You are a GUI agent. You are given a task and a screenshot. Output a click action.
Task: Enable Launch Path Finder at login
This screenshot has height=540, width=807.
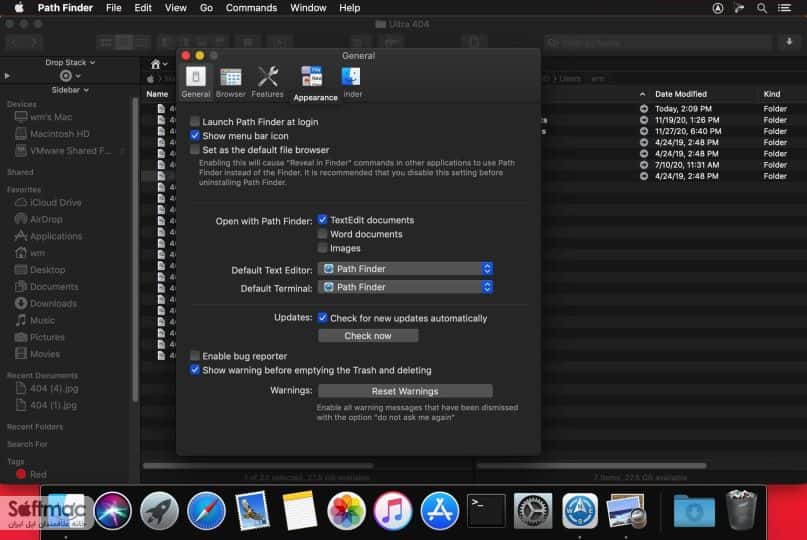pyautogui.click(x=195, y=121)
